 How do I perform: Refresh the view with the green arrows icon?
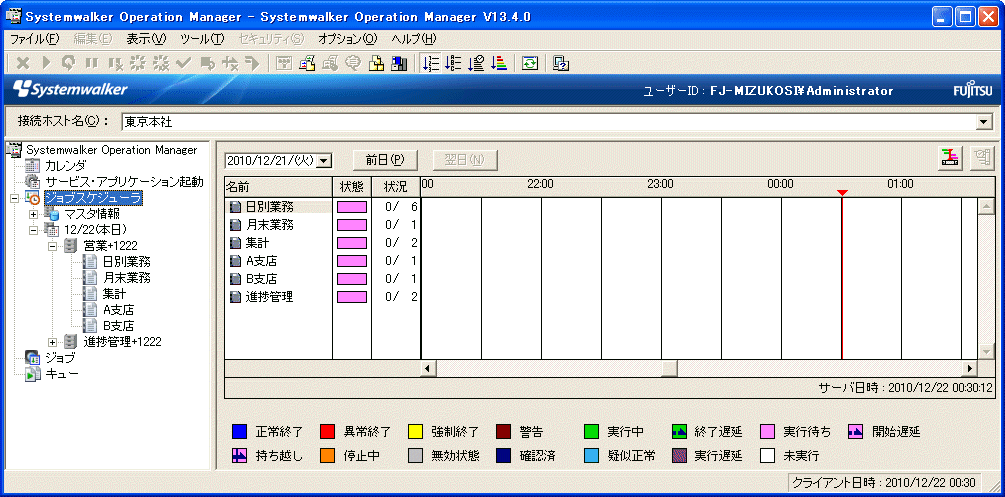point(529,63)
